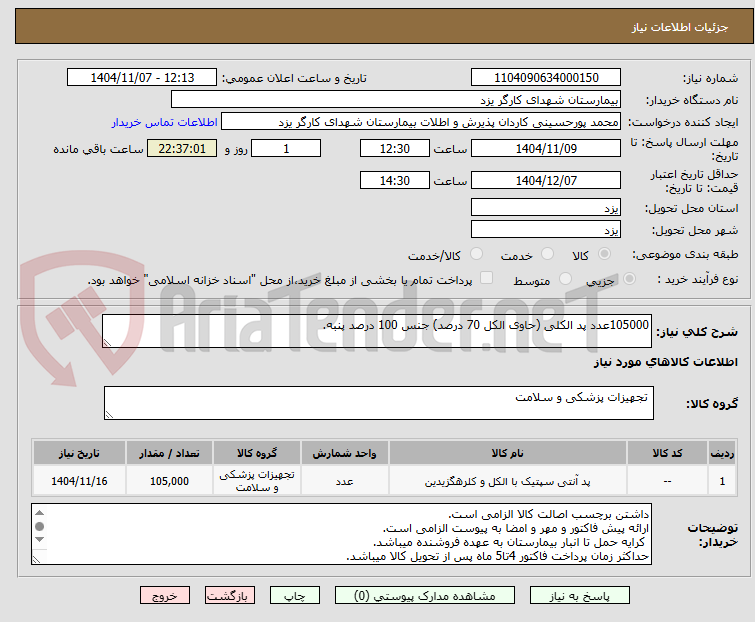Click the quantity cell 105,000
755x622 pixels.
tap(169, 481)
